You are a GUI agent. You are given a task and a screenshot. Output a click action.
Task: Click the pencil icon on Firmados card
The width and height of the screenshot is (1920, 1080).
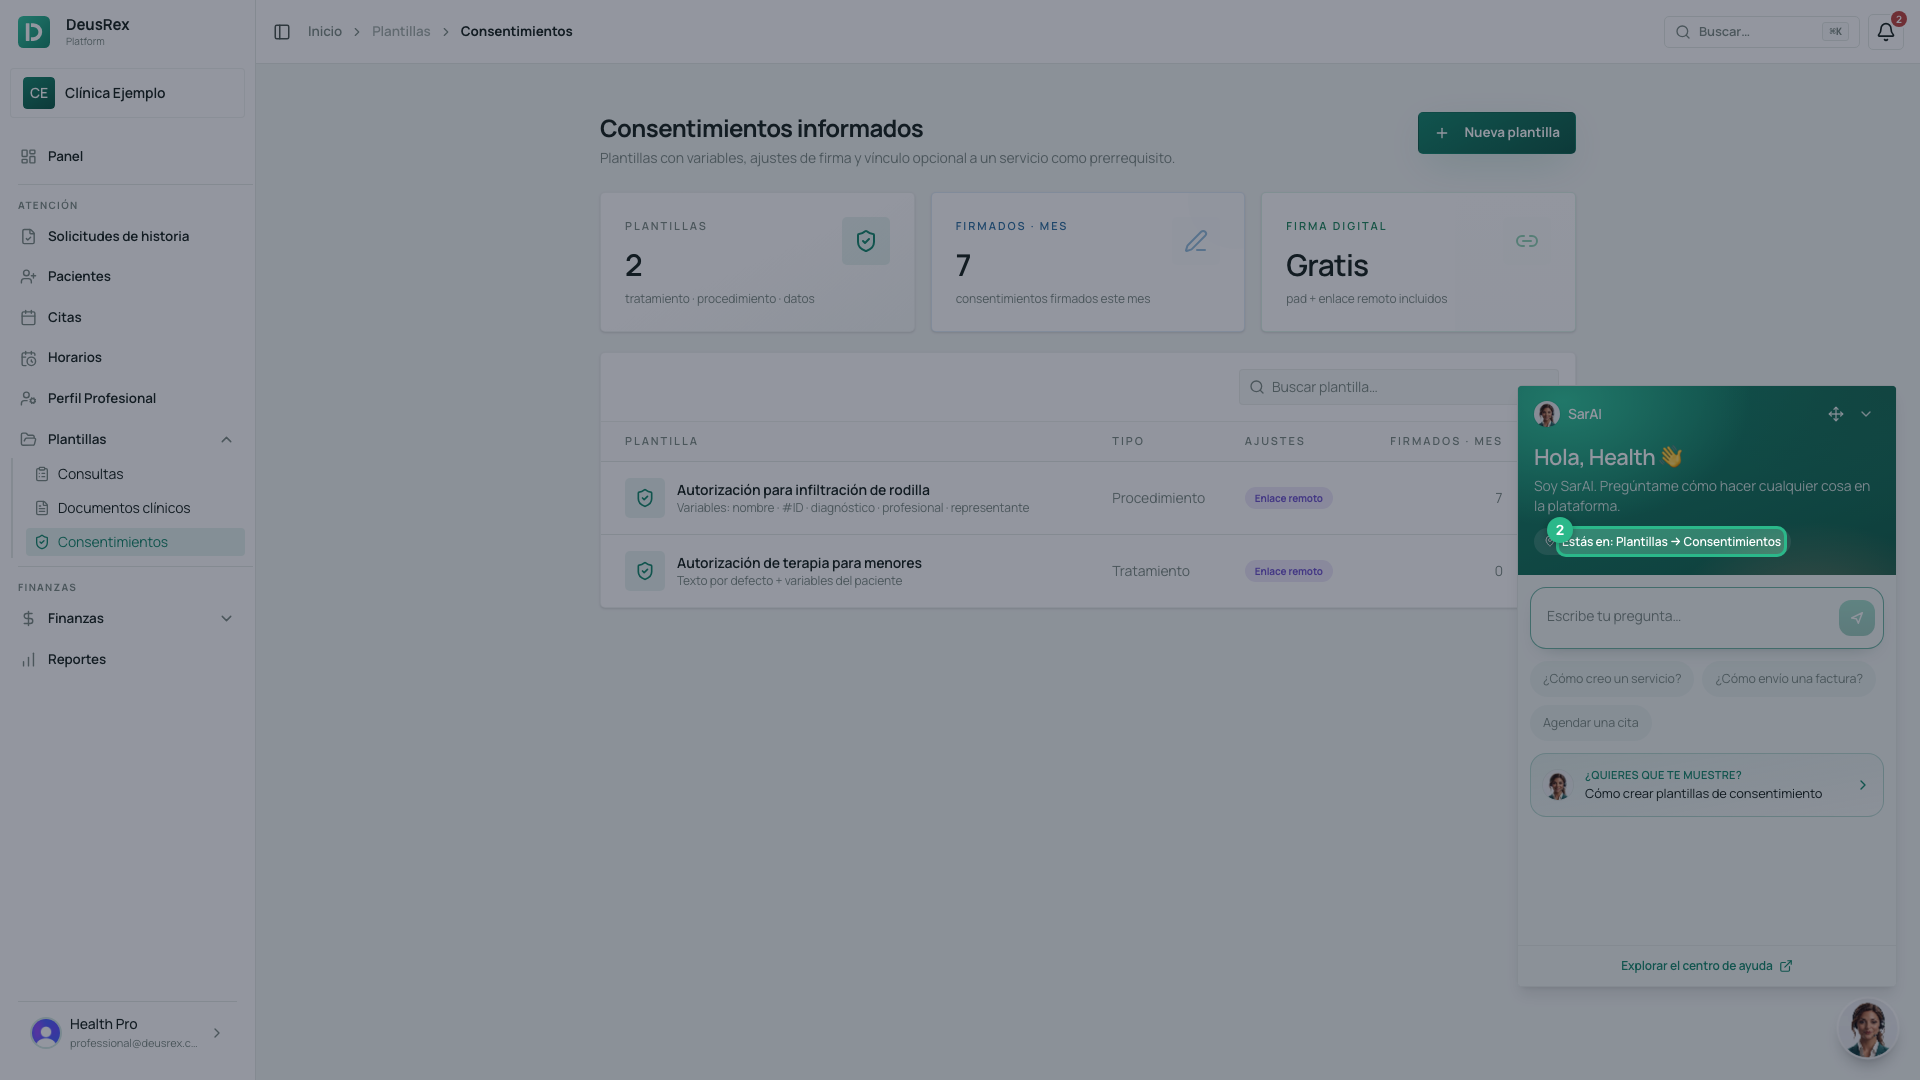[x=1196, y=241]
